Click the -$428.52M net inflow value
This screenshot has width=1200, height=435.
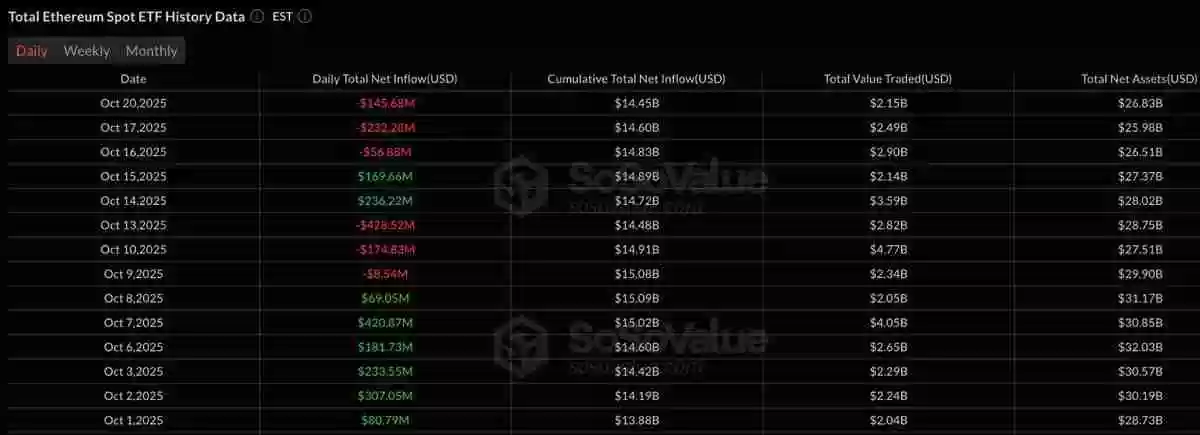pos(385,225)
